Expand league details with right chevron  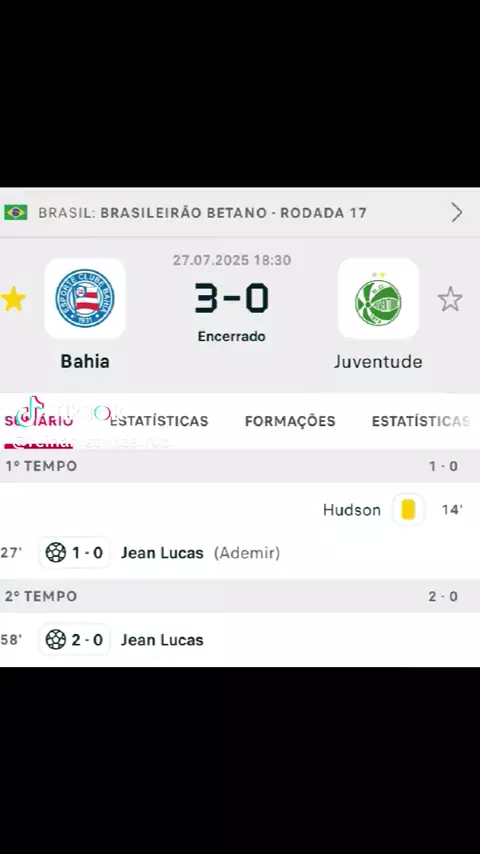457,212
